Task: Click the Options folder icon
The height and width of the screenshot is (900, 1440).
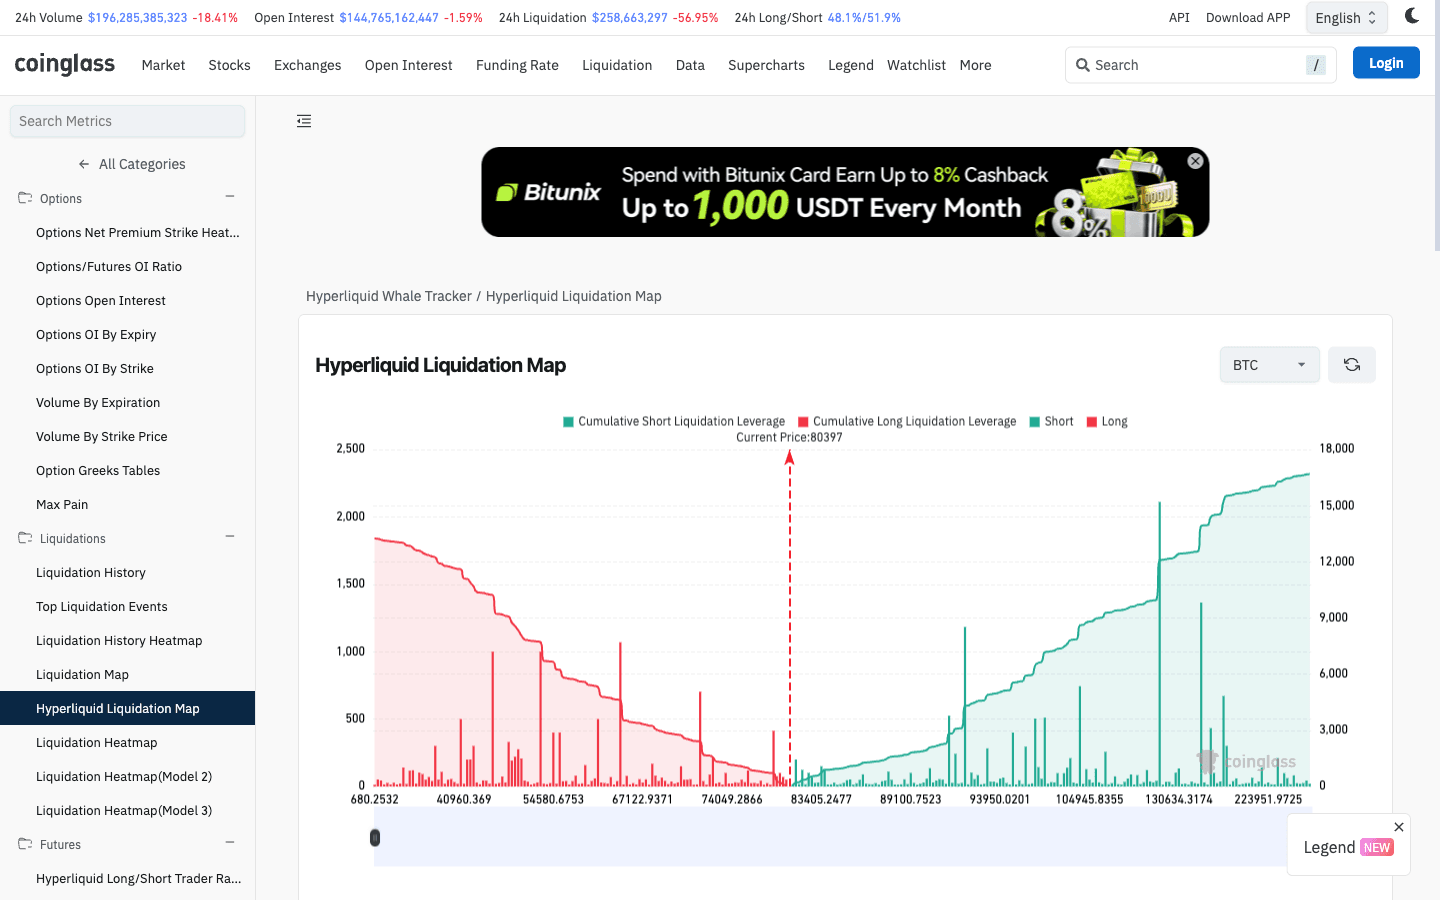Action: (x=25, y=198)
